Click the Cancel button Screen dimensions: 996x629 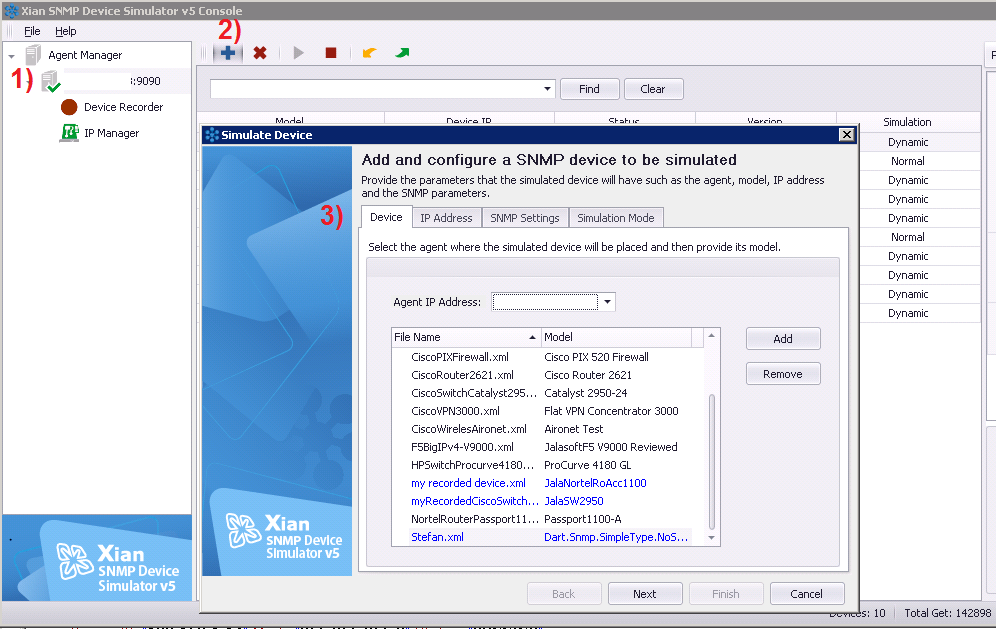click(807, 594)
